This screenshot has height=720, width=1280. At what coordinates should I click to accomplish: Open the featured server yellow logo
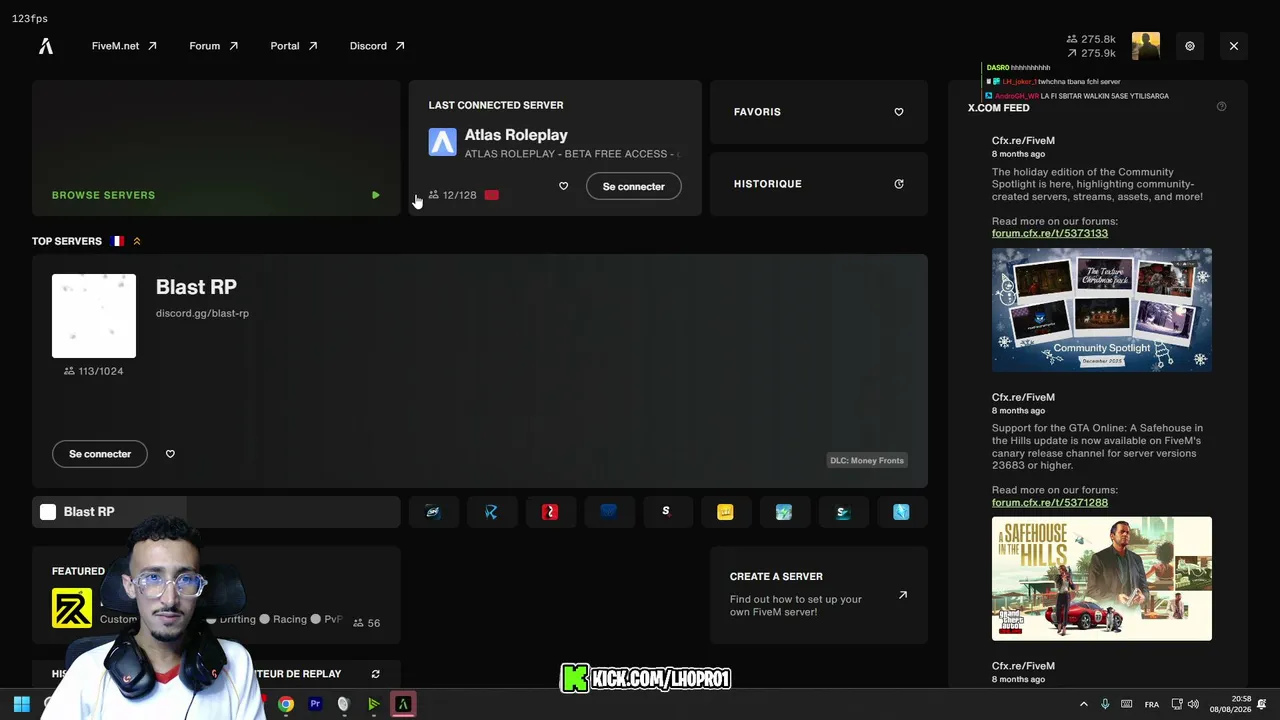click(72, 608)
